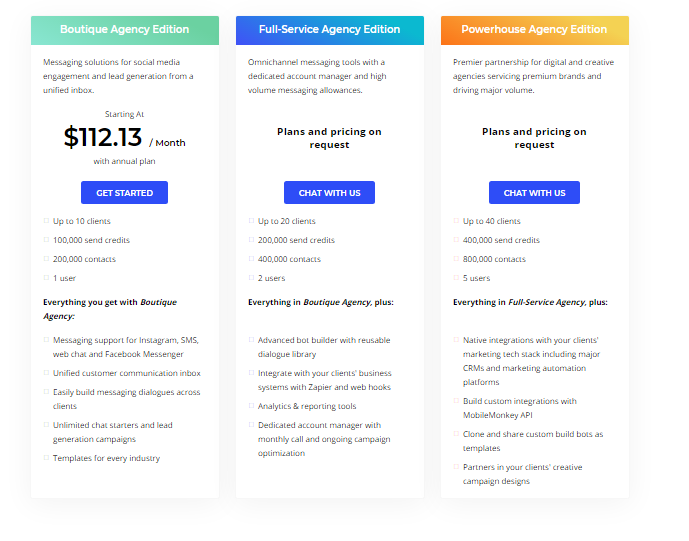Select the Powerhouse Agency Edition header
This screenshot has height=541, width=689.
point(534,30)
